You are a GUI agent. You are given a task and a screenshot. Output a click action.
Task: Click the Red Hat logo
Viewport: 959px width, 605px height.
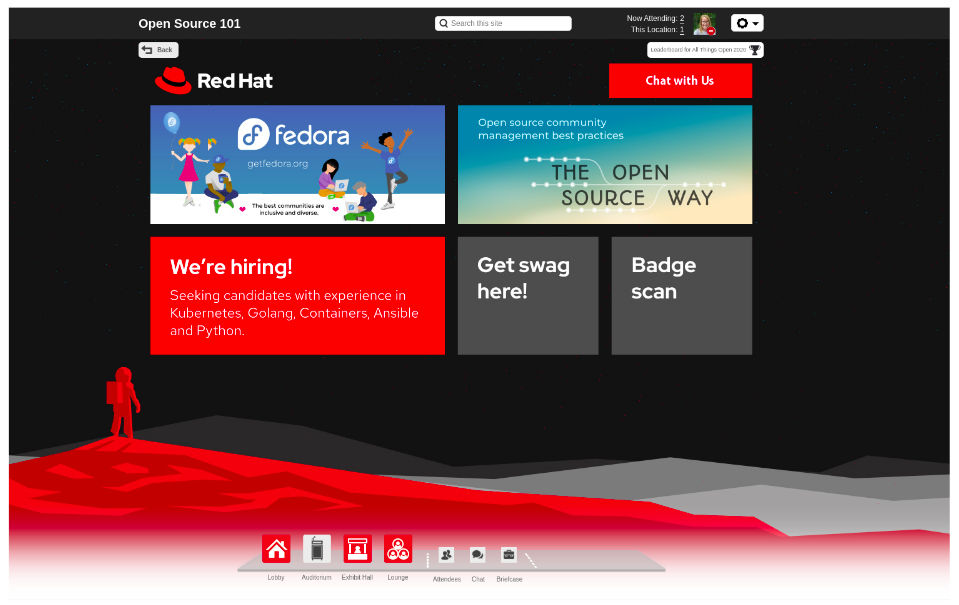213,81
